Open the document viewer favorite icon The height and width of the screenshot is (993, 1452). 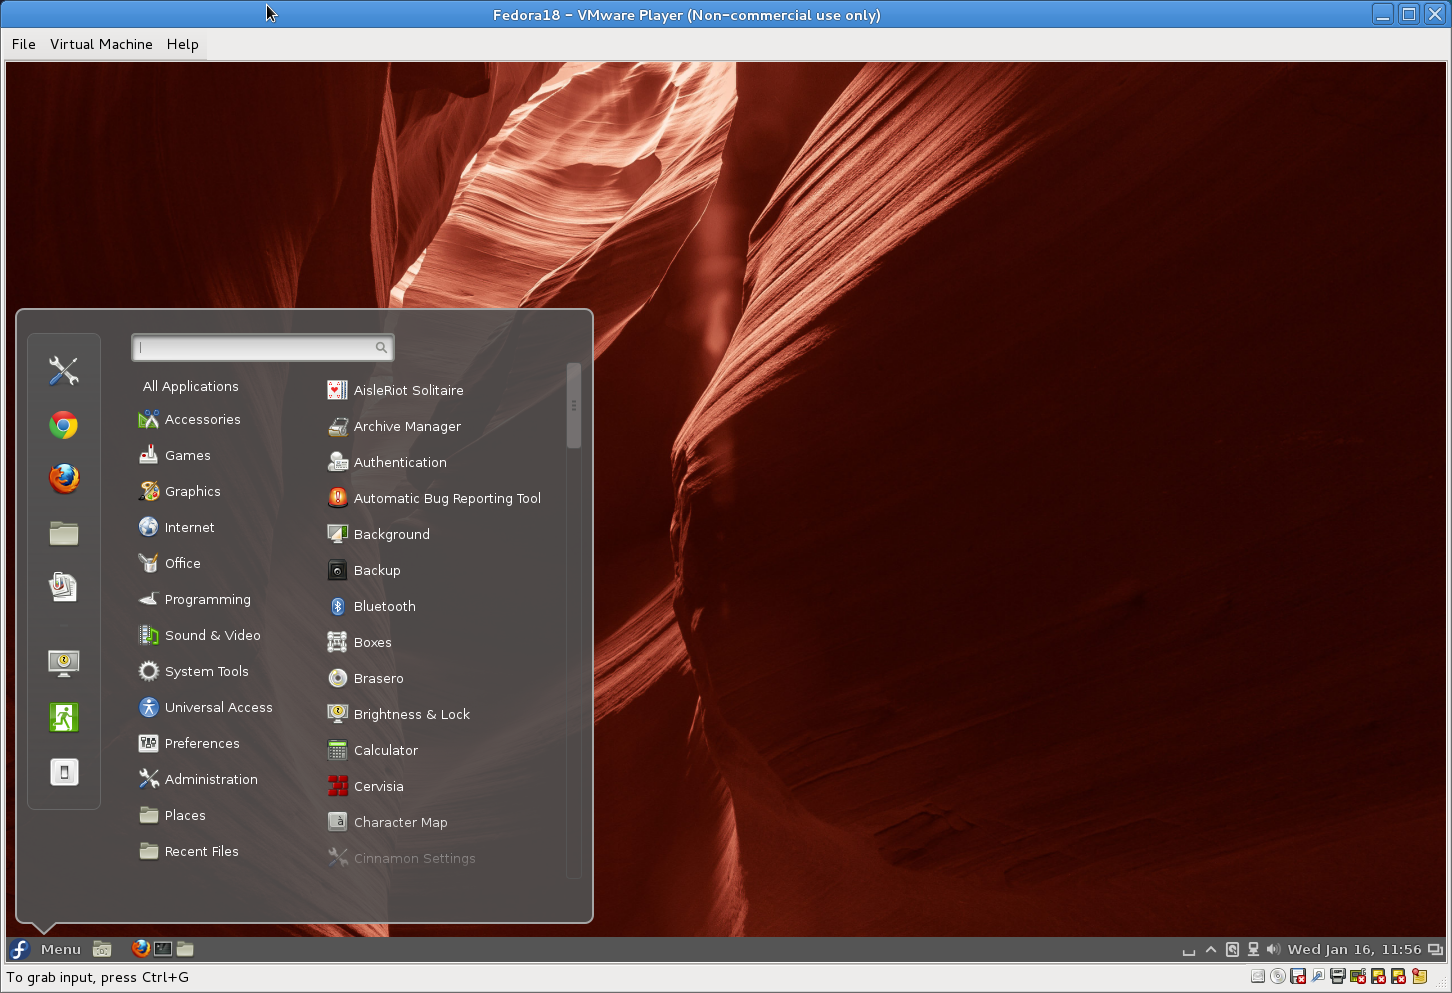pyautogui.click(x=63, y=587)
